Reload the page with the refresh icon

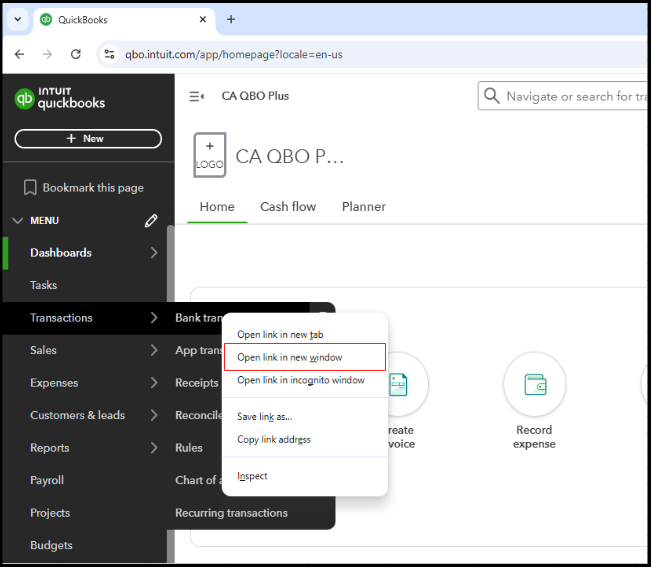pyautogui.click(x=76, y=54)
